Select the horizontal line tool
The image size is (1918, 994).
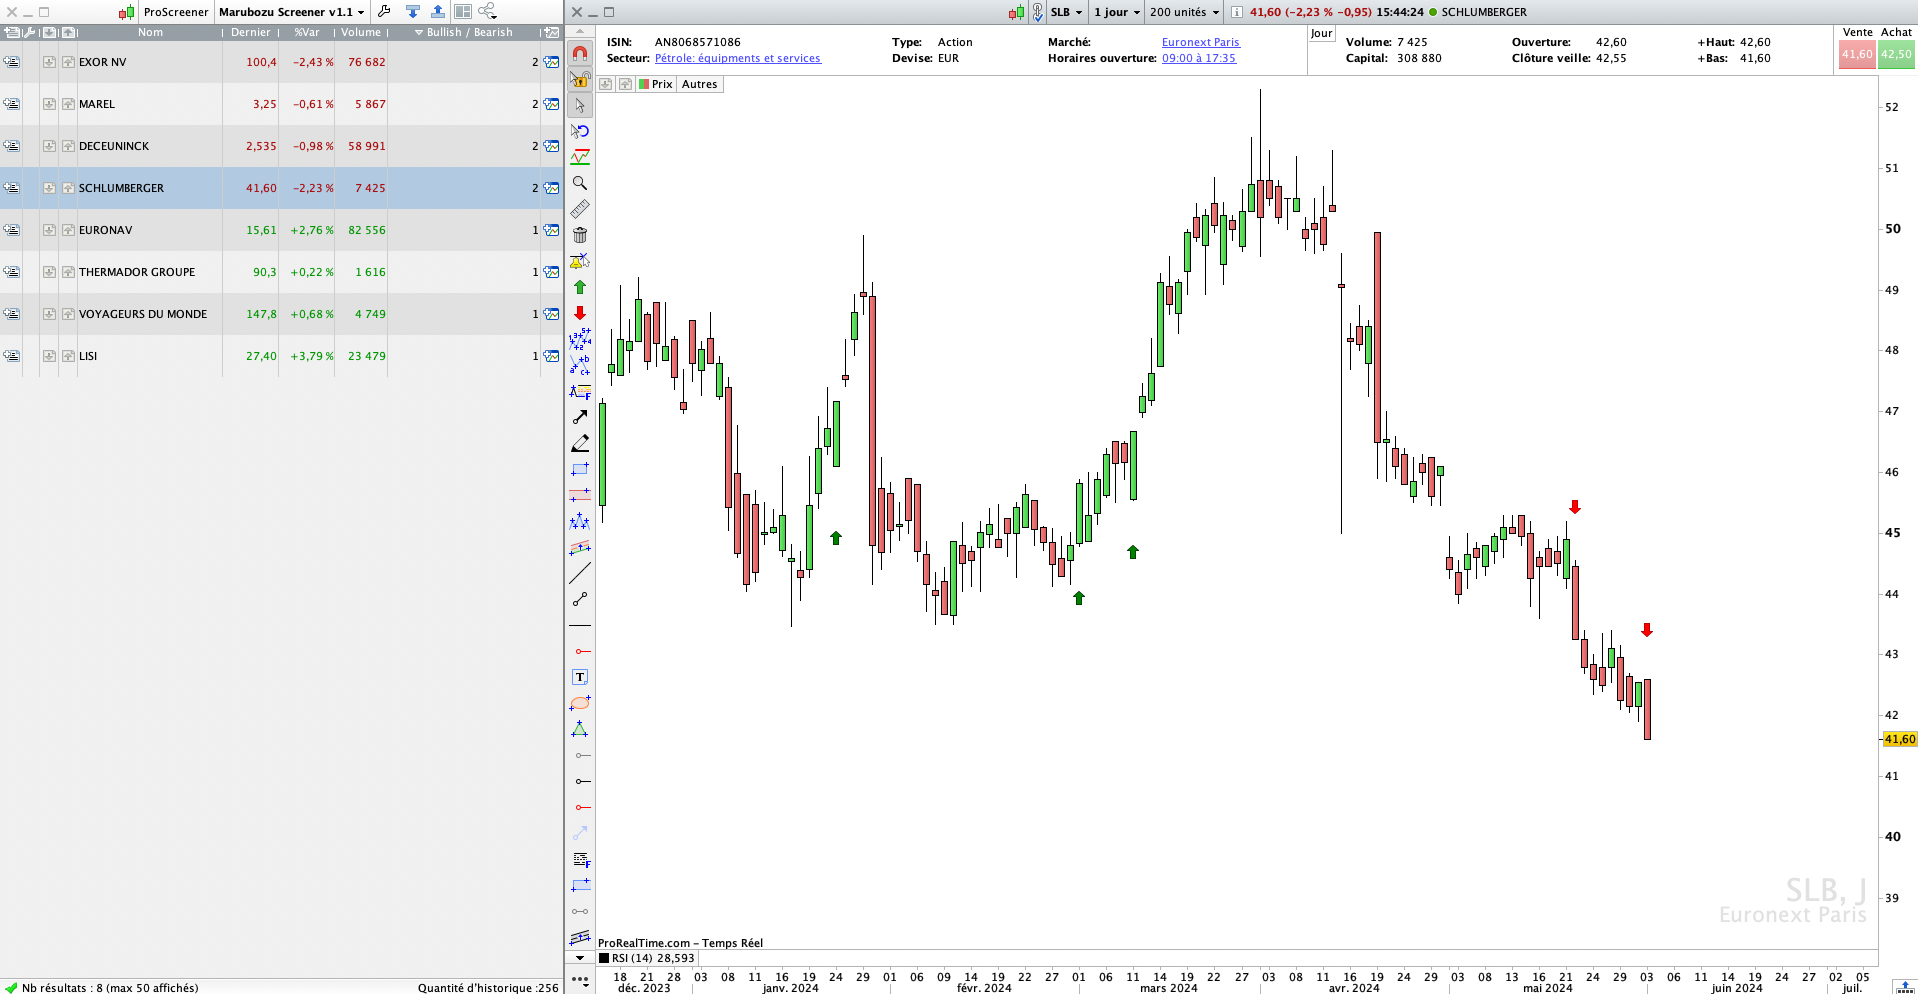[580, 625]
